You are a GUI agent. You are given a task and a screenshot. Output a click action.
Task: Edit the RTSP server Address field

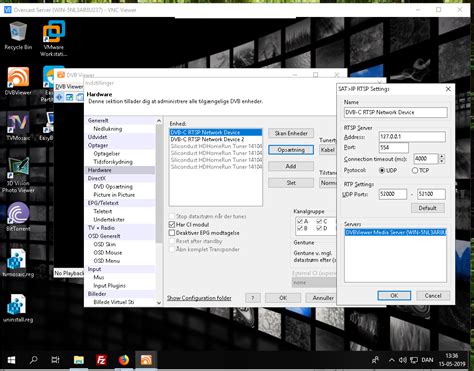pyautogui.click(x=412, y=137)
